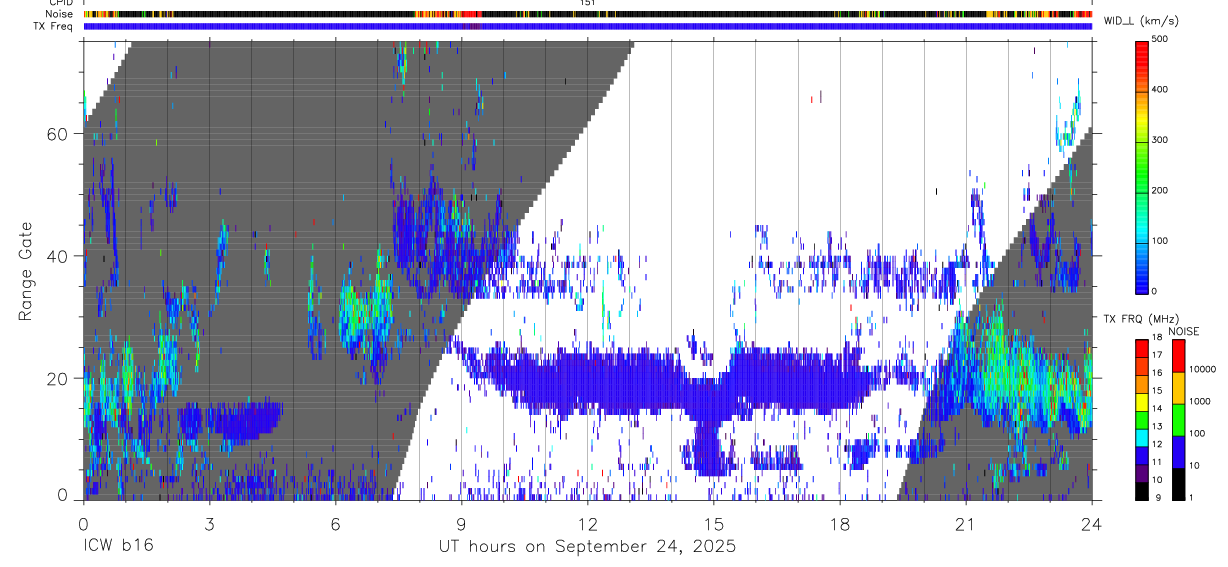Click the '21' hour tick on the time axis
This screenshot has width=1228, height=567.
(x=965, y=523)
